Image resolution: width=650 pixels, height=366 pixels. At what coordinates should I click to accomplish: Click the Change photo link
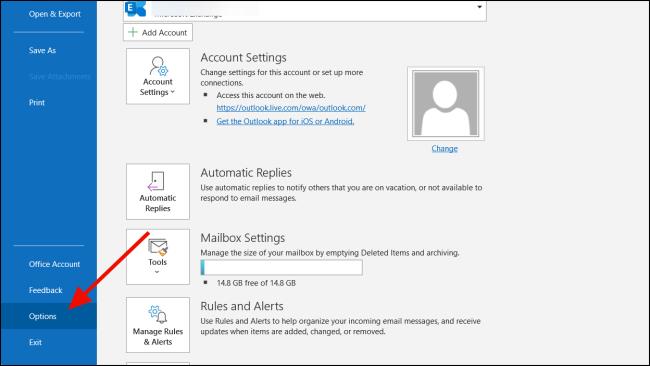click(444, 148)
